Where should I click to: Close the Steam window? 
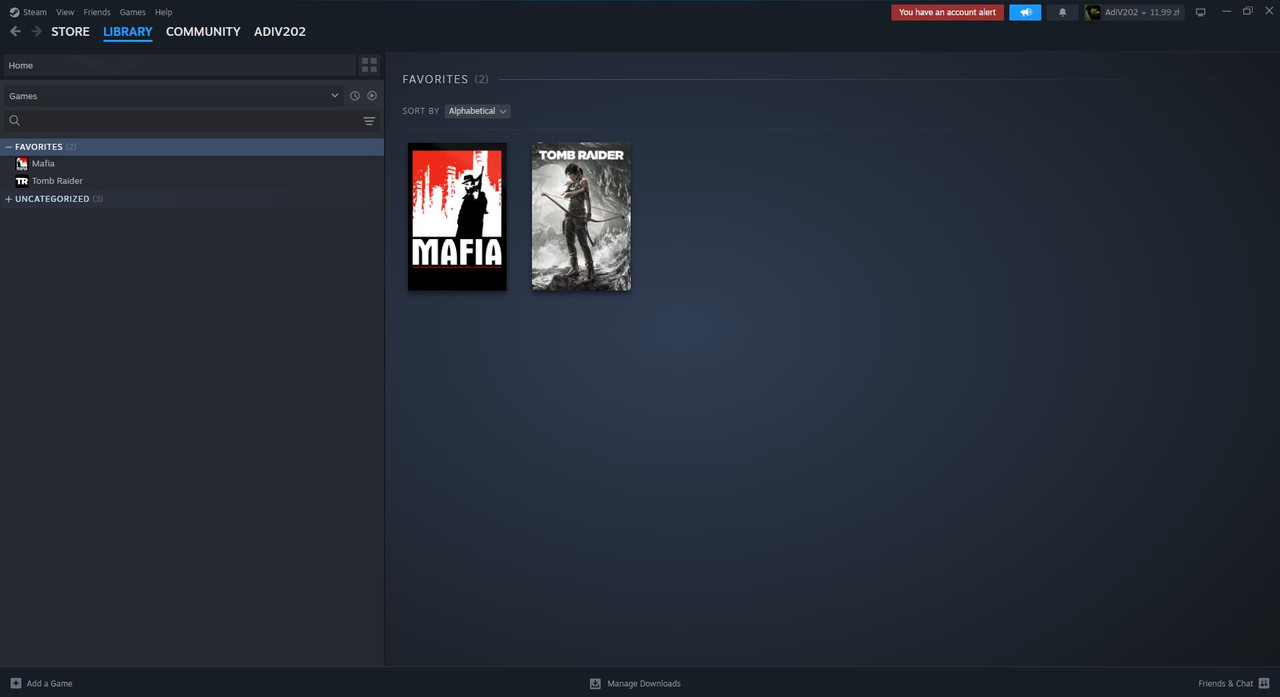click(1268, 11)
